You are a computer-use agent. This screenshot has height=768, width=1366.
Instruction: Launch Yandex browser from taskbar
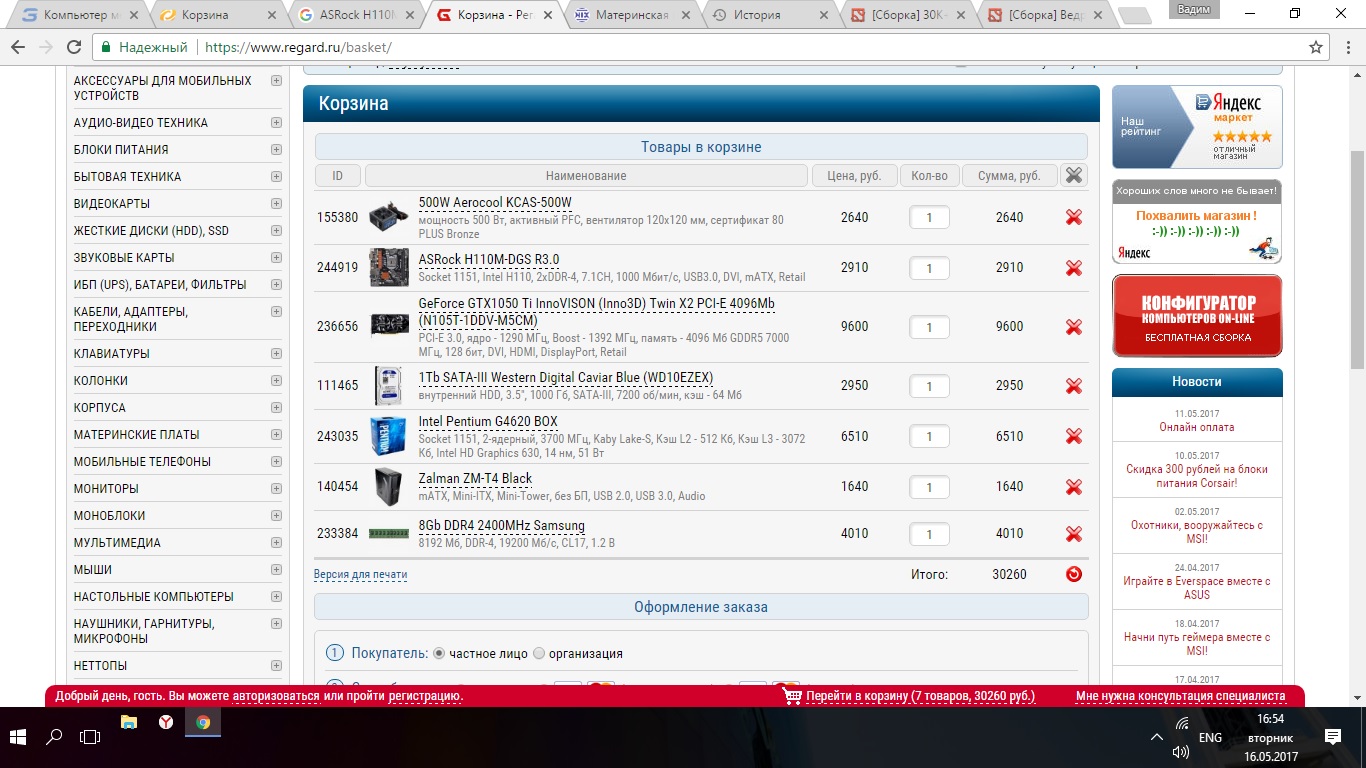(x=166, y=722)
